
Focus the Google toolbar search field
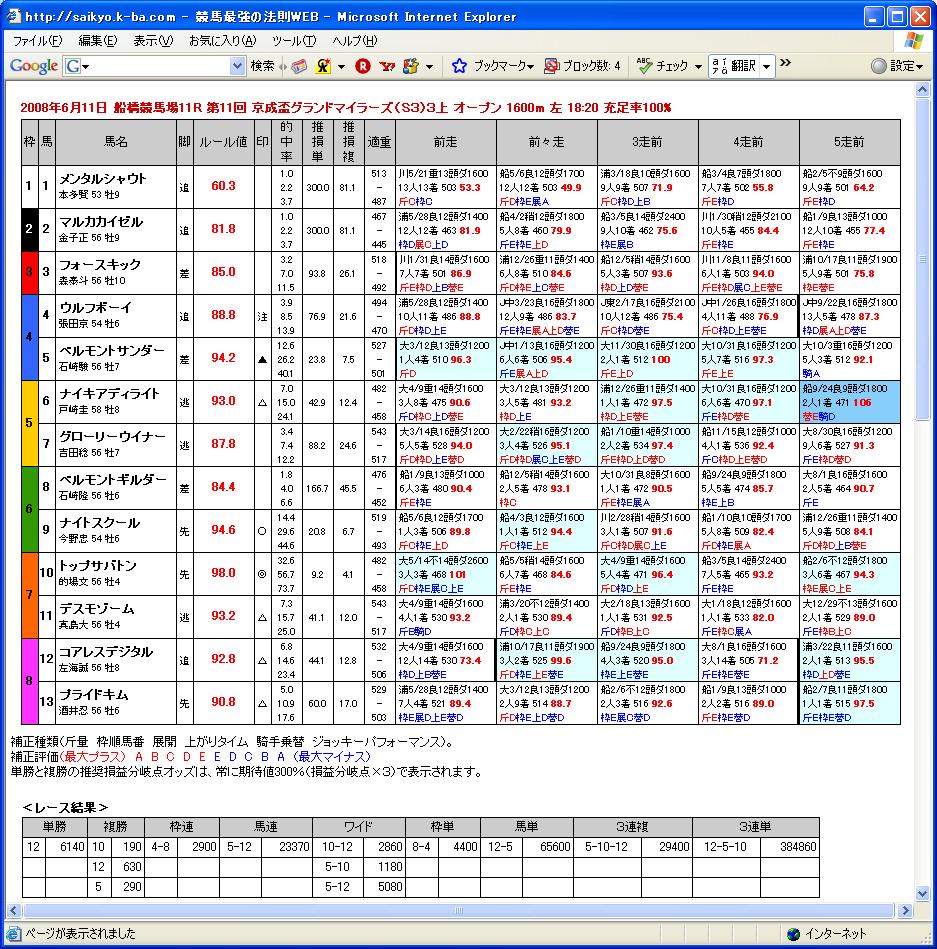160,66
